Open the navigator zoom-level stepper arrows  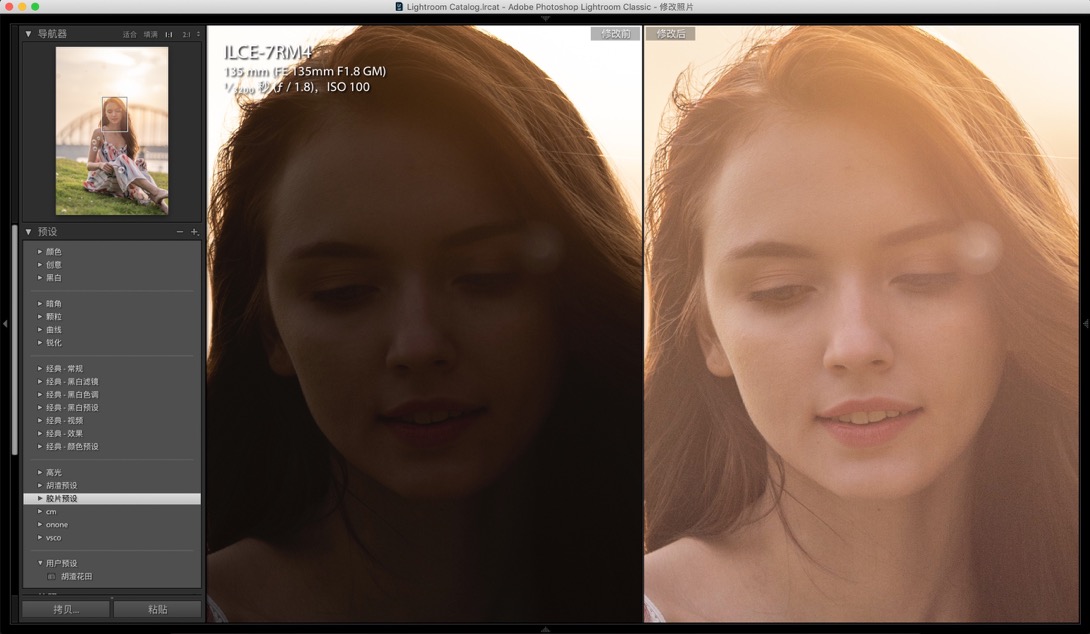(198, 33)
